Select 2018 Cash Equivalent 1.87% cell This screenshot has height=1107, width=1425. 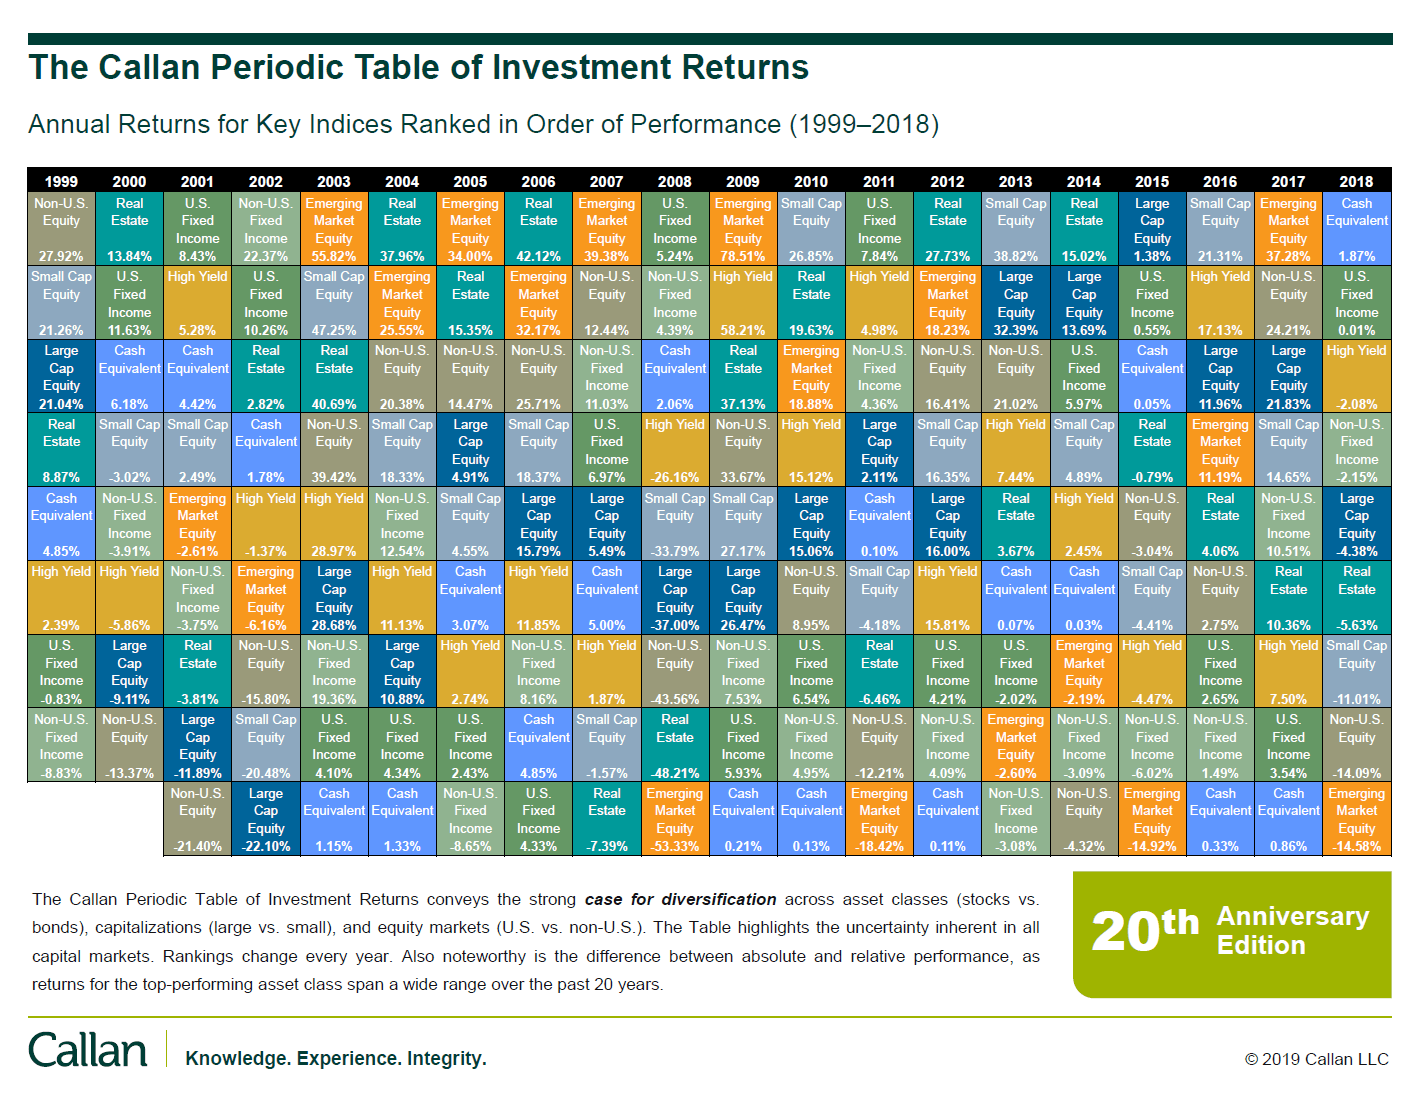click(x=1357, y=229)
